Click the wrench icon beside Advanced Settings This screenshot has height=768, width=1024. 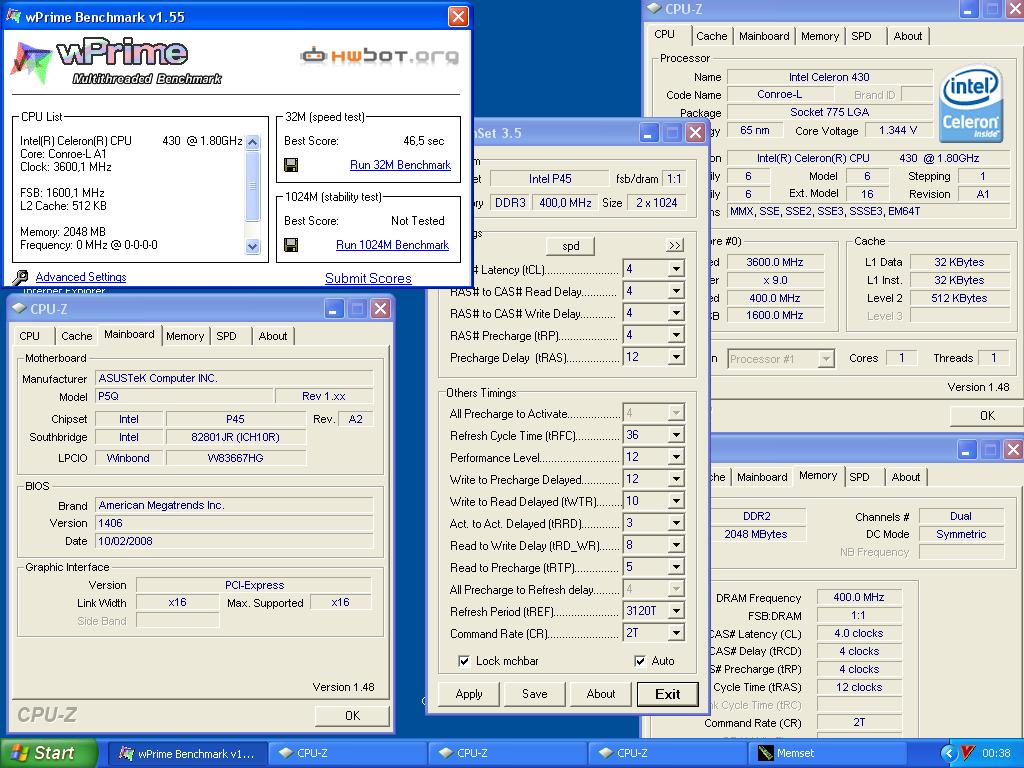pos(21,277)
